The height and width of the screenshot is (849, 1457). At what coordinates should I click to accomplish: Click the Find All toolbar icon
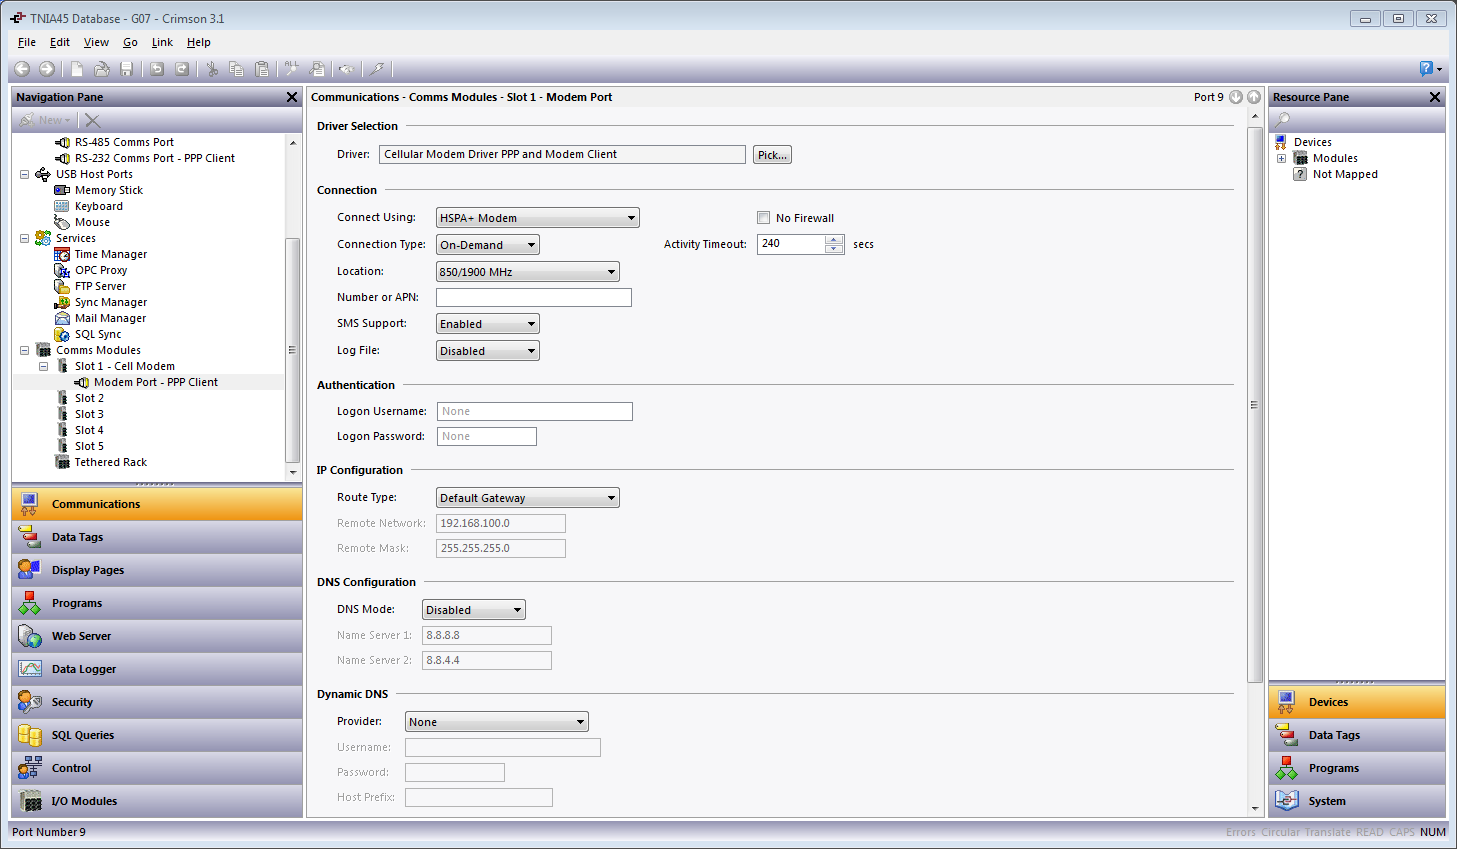[x=292, y=69]
